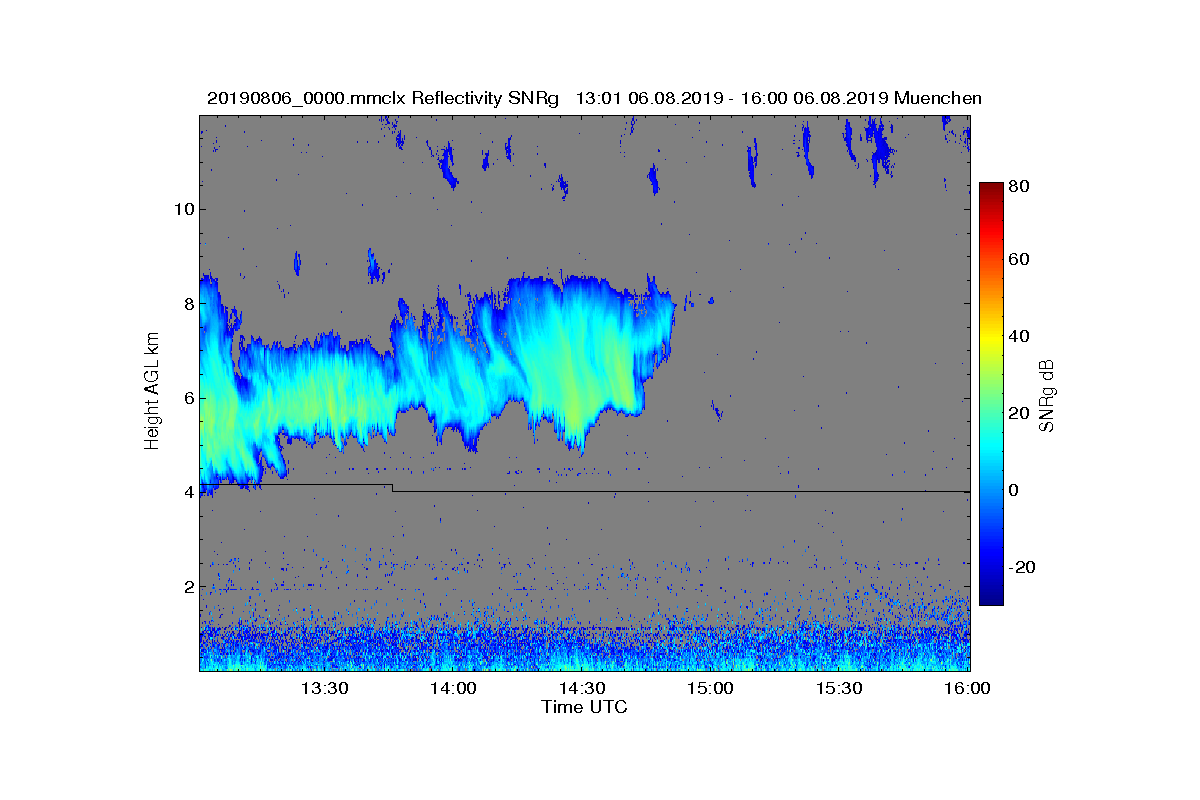Click the 16:00 time tick label
This screenshot has height=800, width=1200.
click(967, 688)
